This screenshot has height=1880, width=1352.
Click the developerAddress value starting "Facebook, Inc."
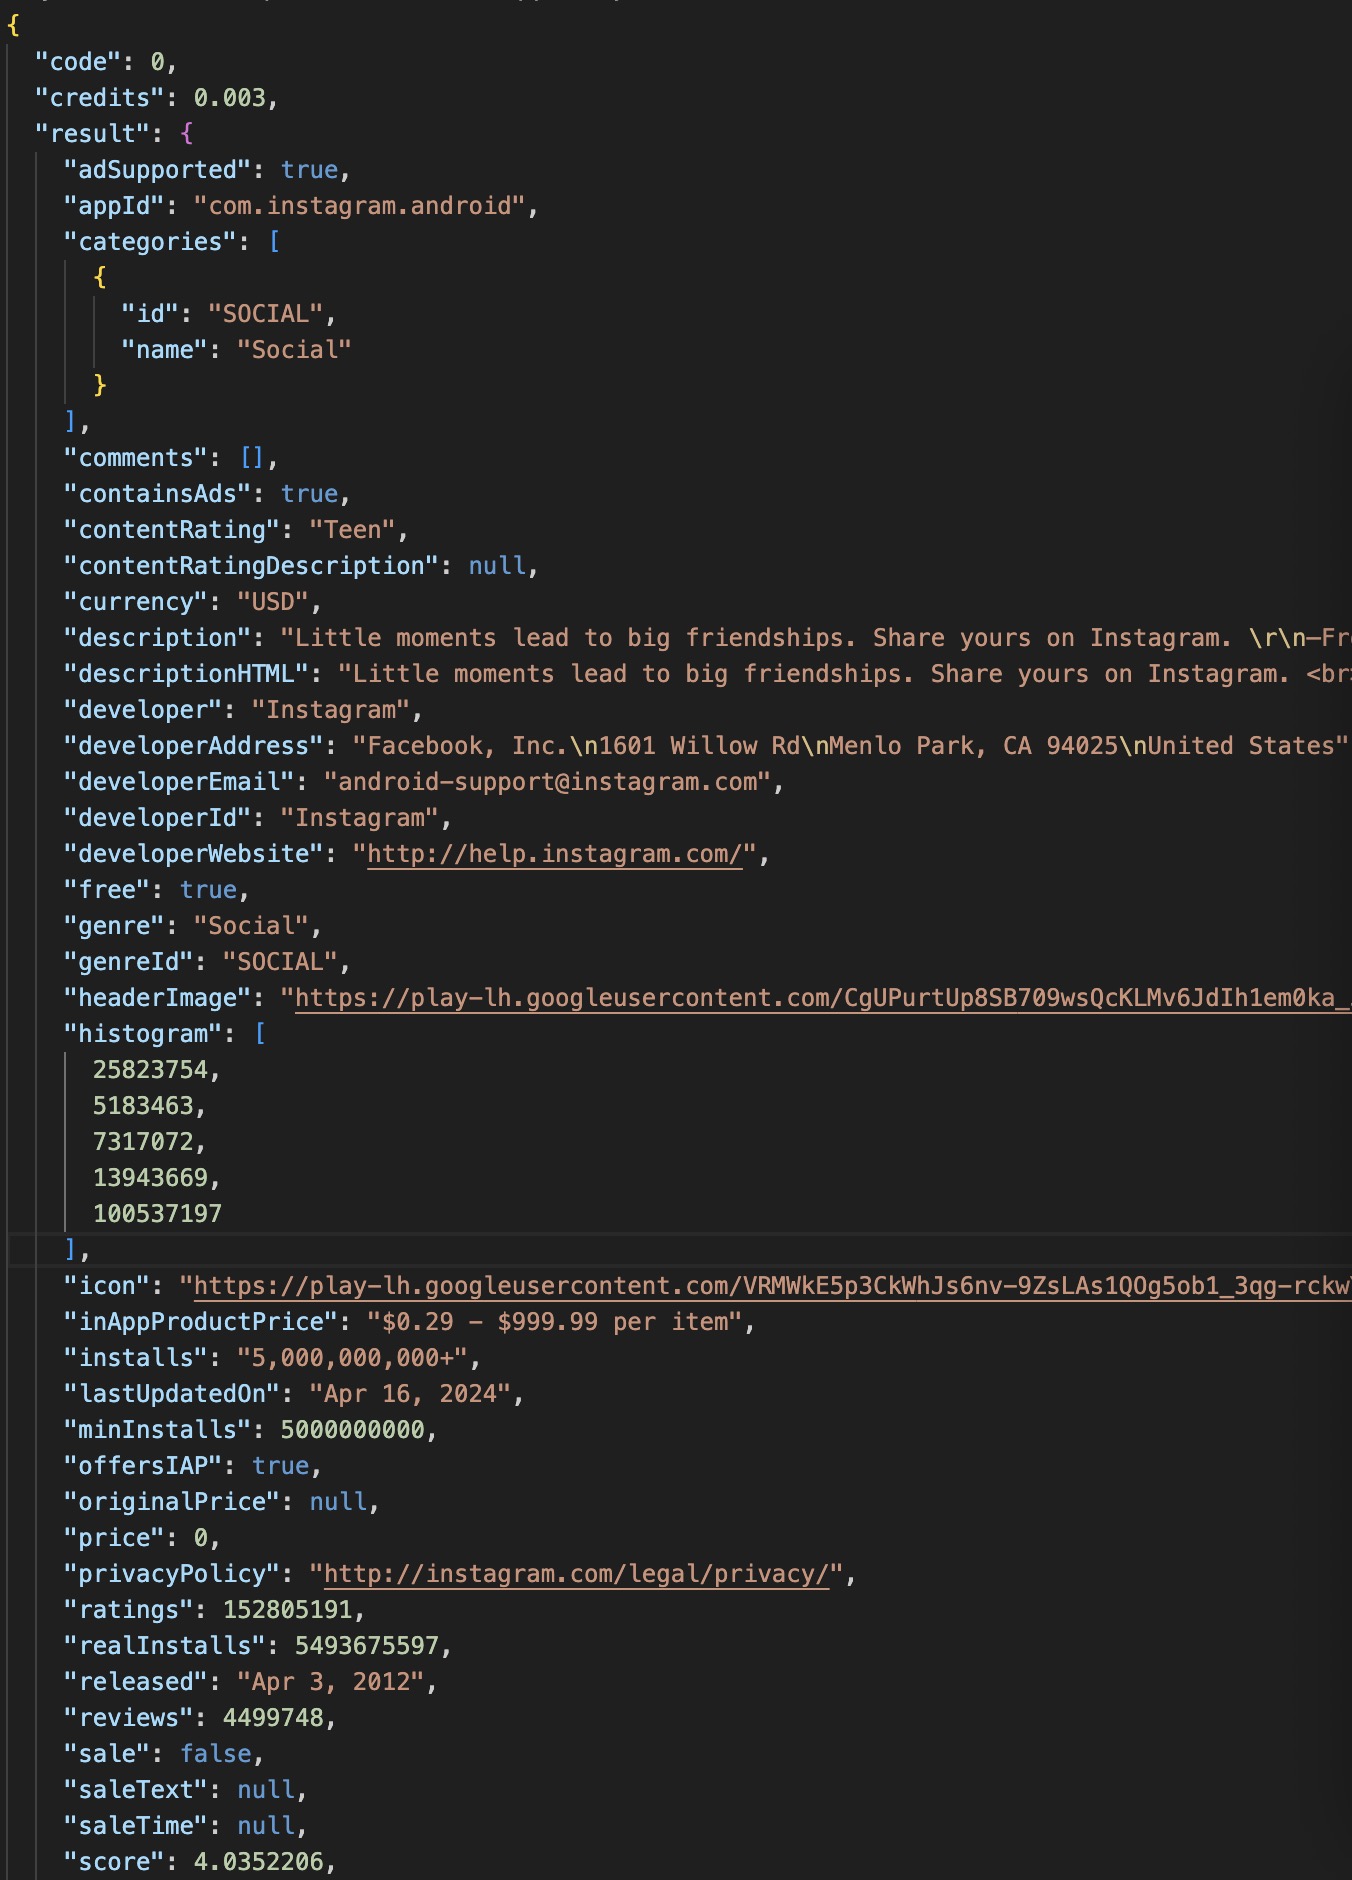(x=851, y=746)
